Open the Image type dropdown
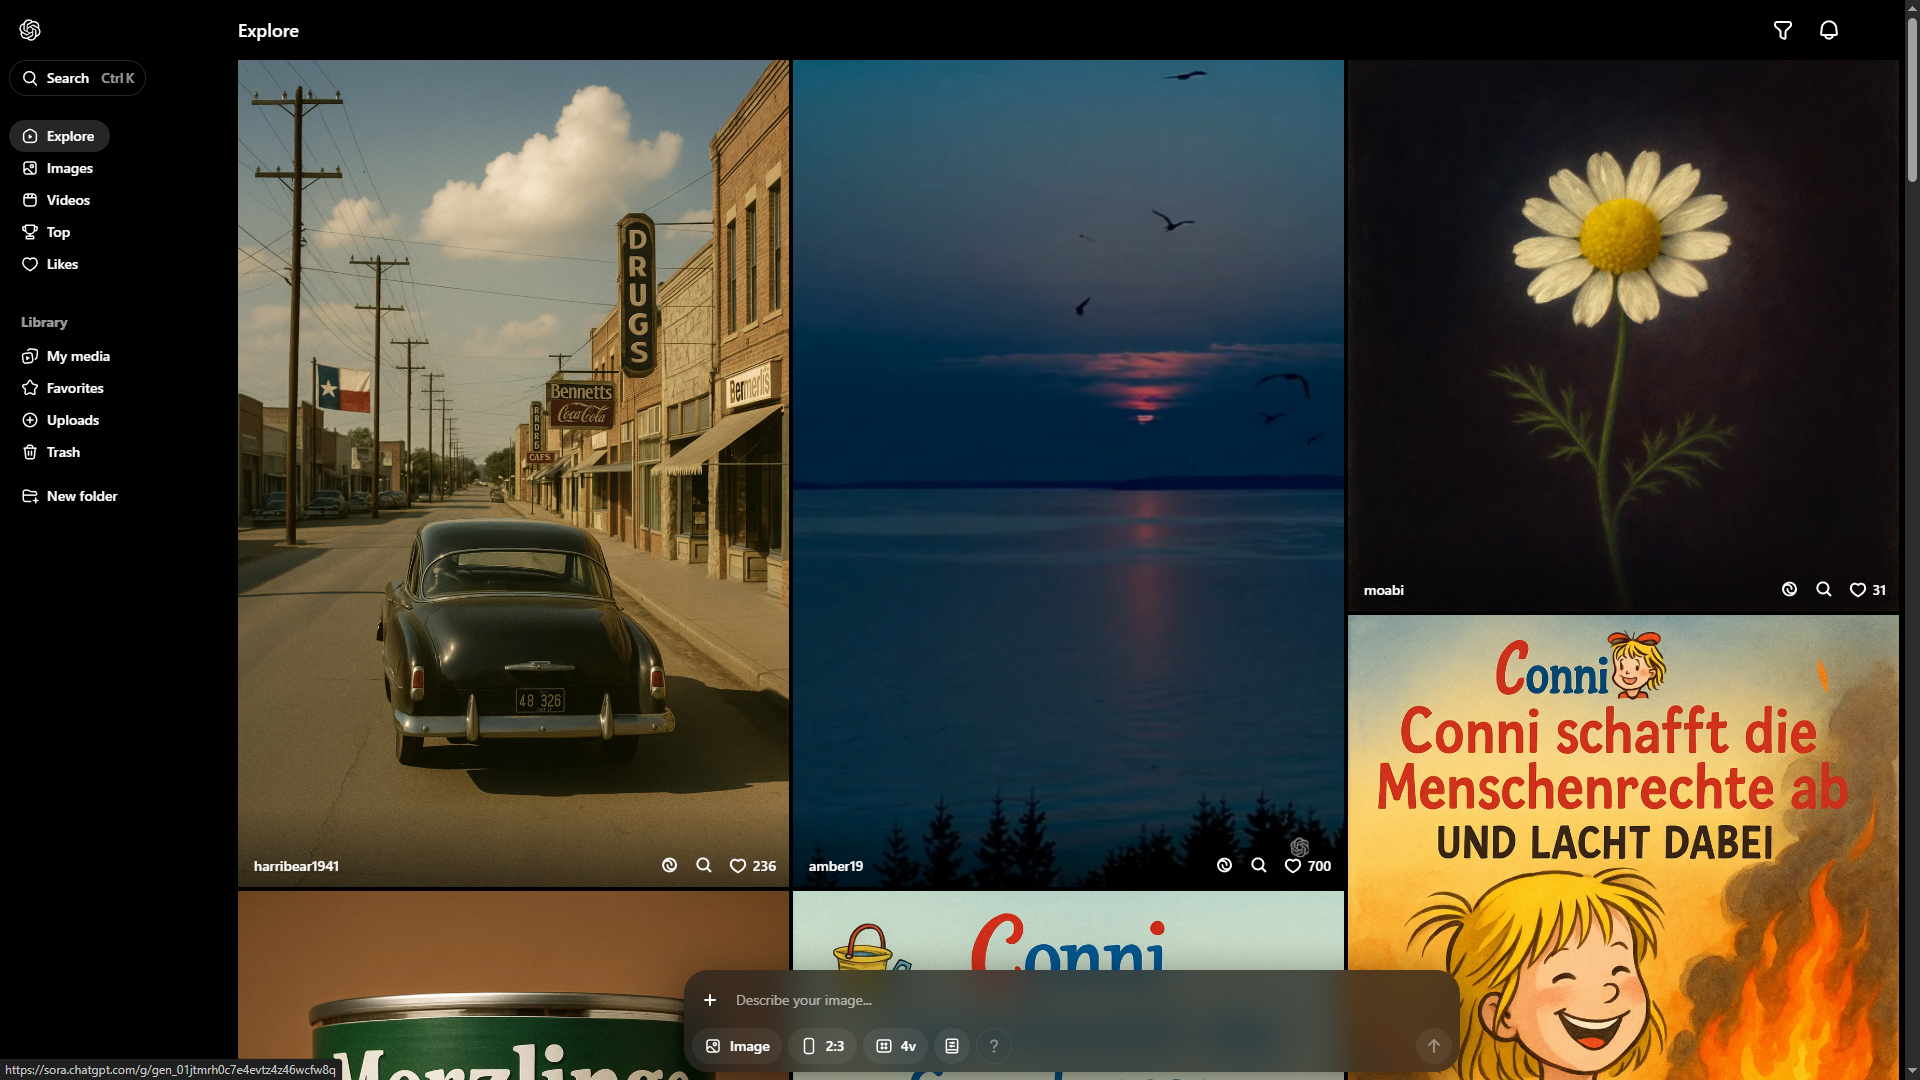Image resolution: width=1920 pixels, height=1080 pixels. 738,1046
